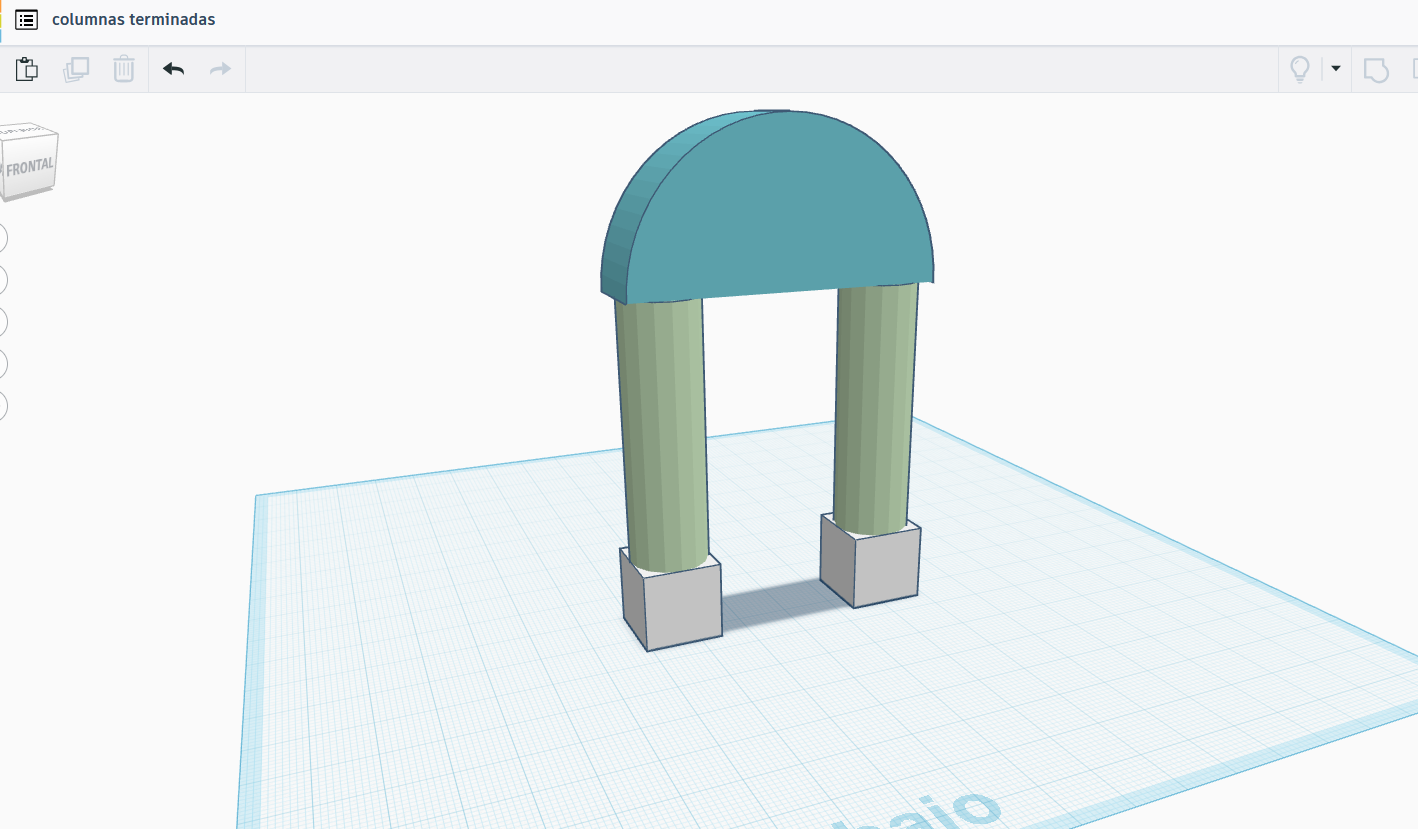Click the Duplicate icon in the toolbar
The height and width of the screenshot is (829, 1418).
76,69
